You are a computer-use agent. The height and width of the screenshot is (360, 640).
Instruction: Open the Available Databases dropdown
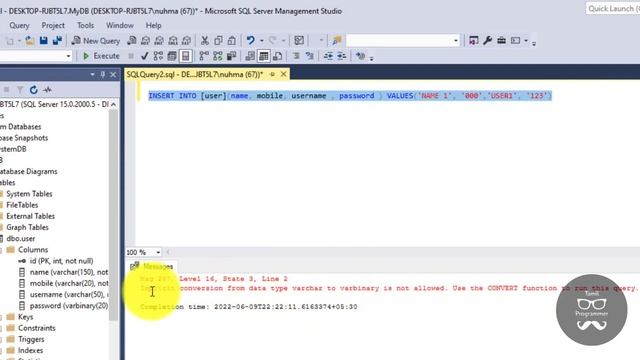(68, 56)
